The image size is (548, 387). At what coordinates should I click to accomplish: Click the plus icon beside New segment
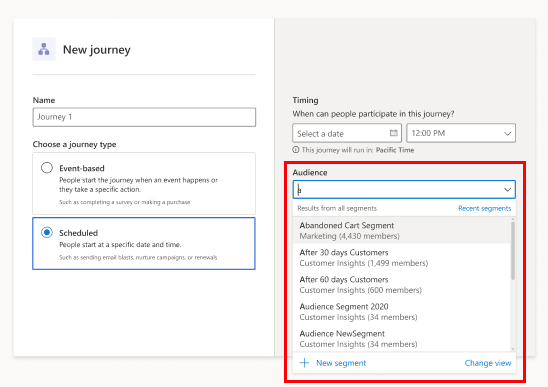tap(304, 363)
